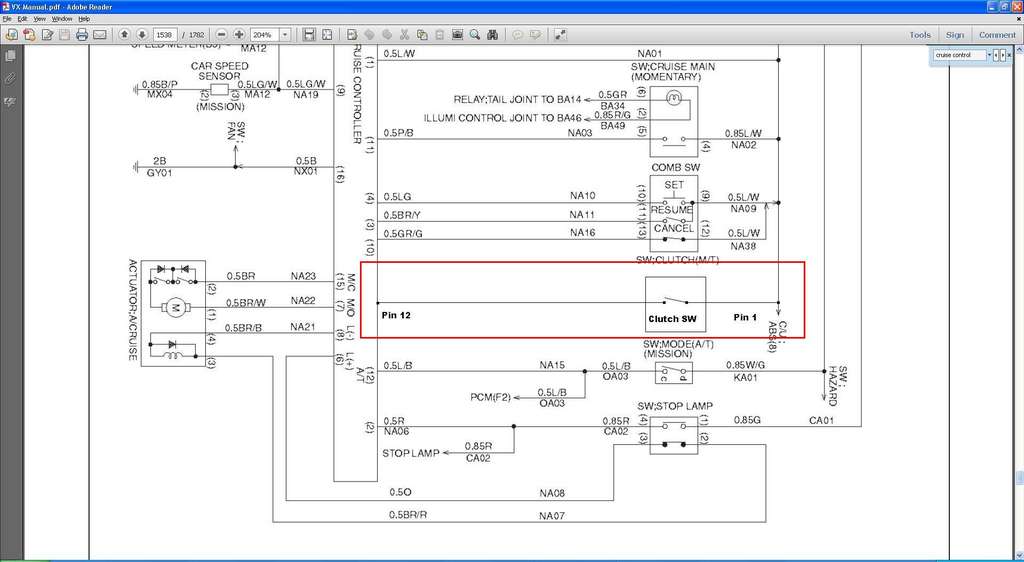This screenshot has width=1024, height=562.
Task: Click the fit width scrolling mode icon
Action: [310, 35]
